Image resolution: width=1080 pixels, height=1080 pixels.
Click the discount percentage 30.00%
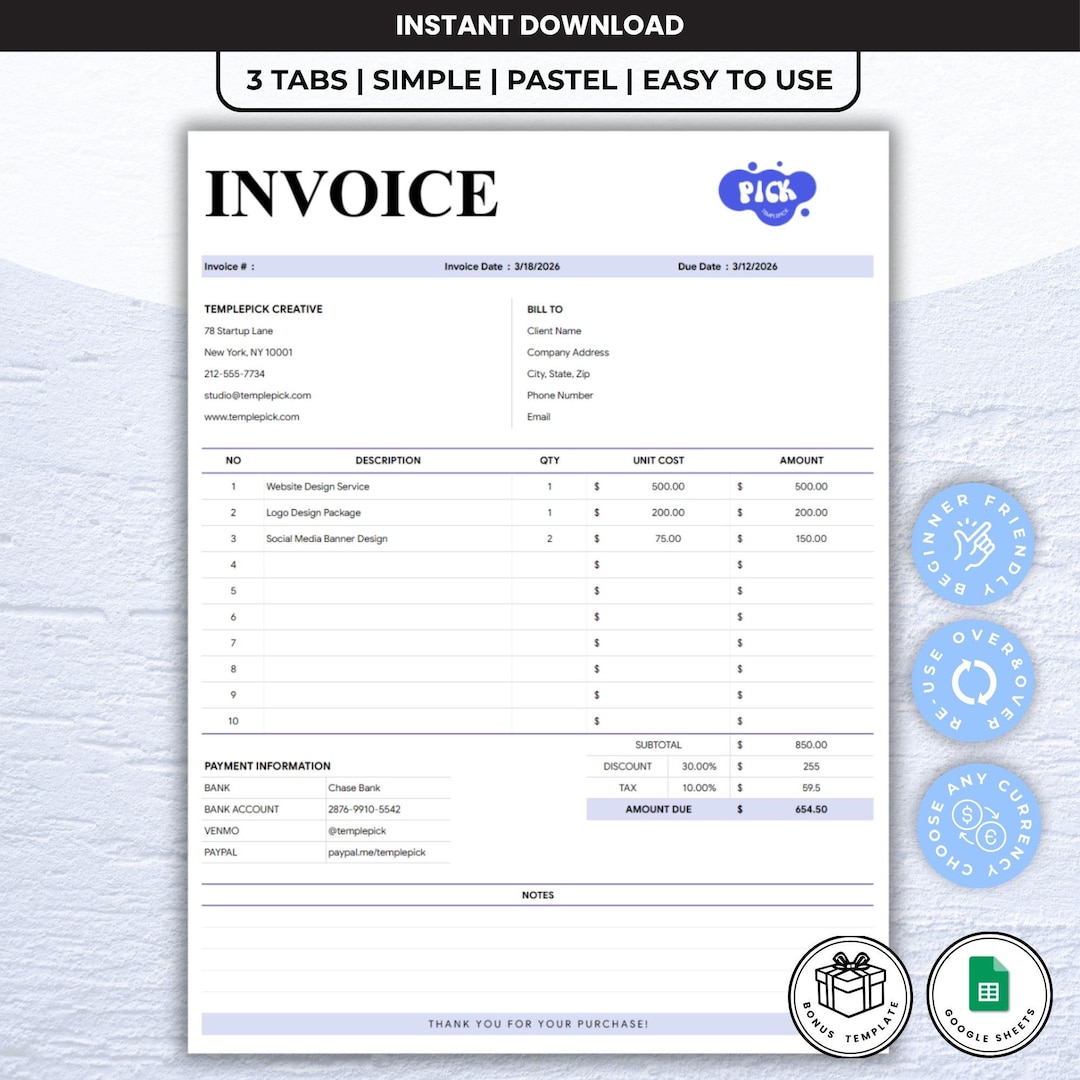point(699,766)
